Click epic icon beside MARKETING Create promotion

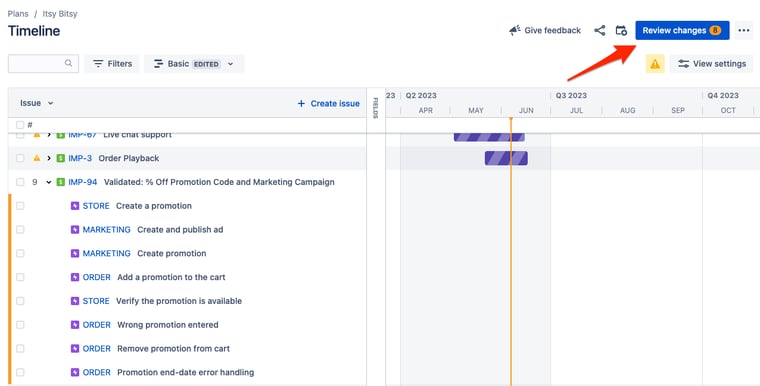click(x=75, y=254)
